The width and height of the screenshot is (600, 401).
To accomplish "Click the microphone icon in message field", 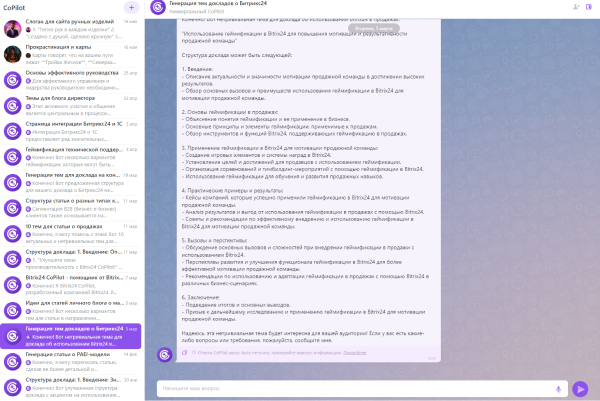I will pos(558,389).
